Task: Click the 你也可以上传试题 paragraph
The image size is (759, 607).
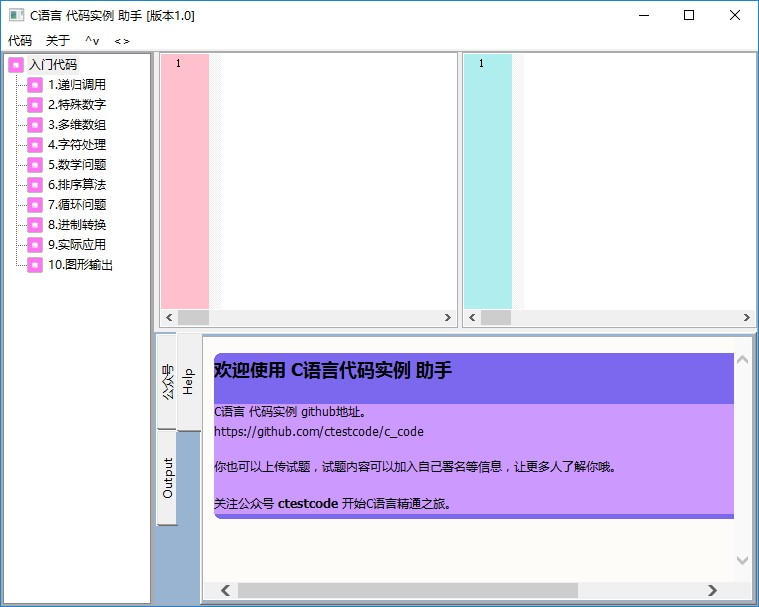Action: click(415, 467)
